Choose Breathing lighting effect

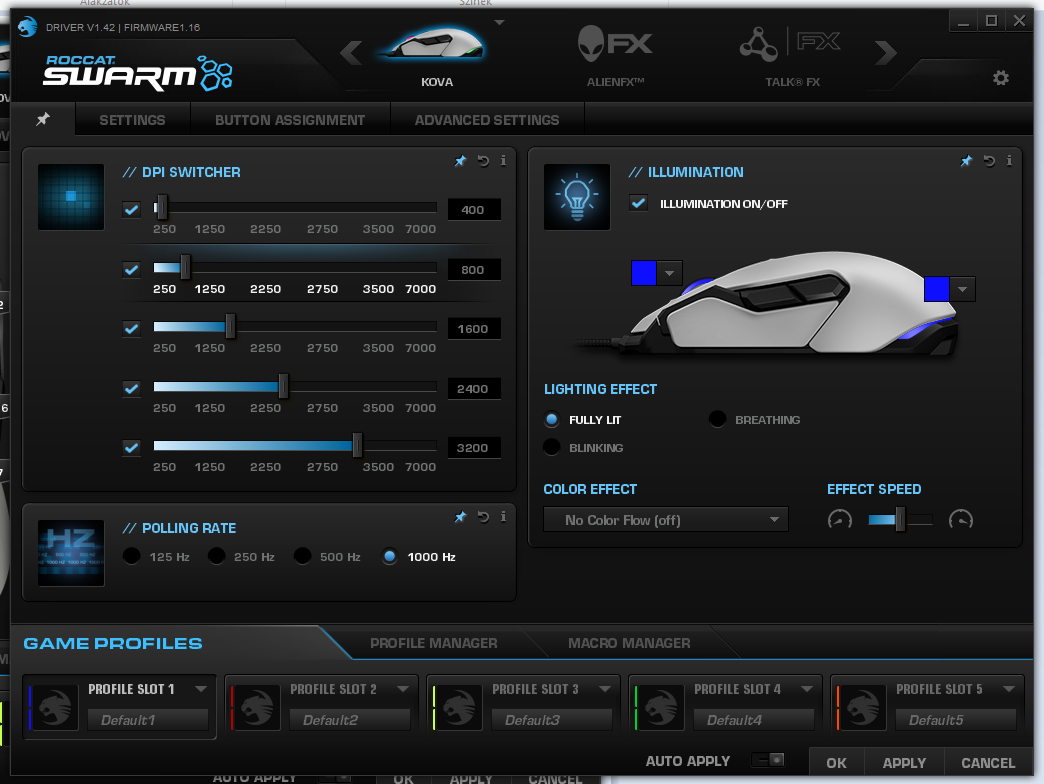717,419
